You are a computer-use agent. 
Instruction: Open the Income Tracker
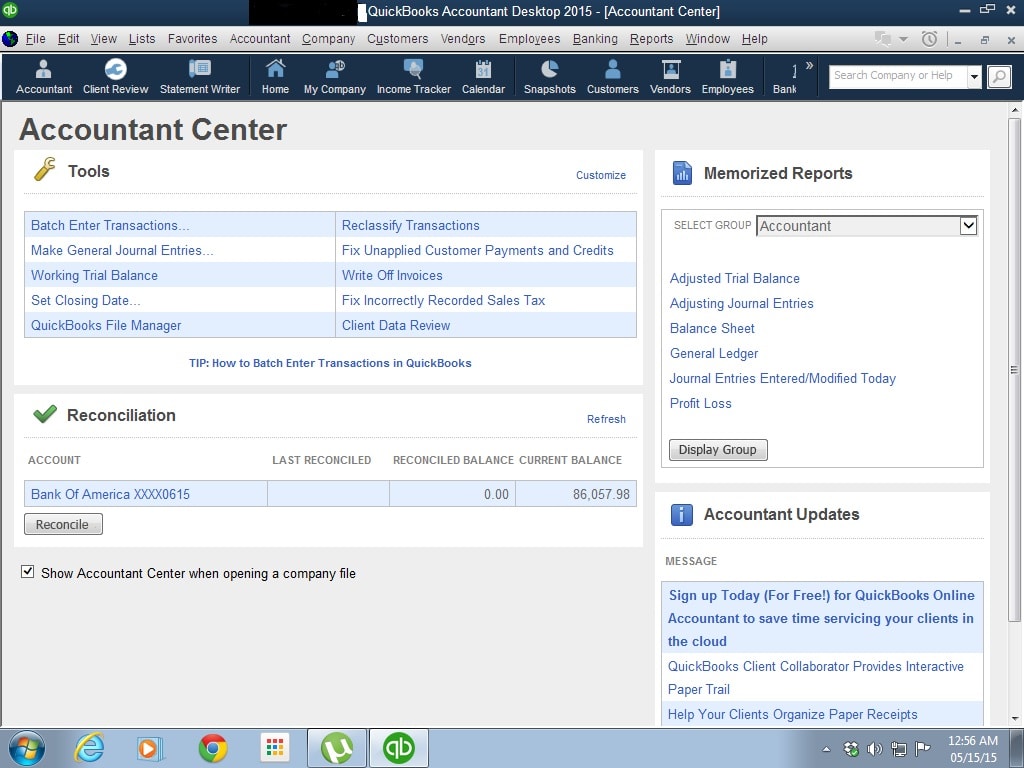coord(413,76)
